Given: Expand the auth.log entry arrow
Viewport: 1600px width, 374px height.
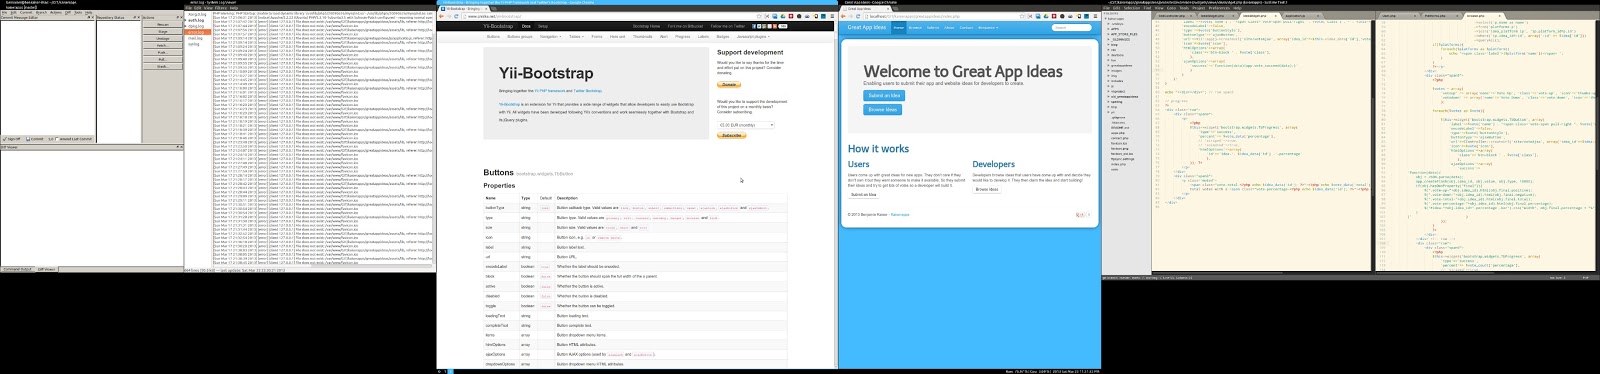Looking at the screenshot, I should [185, 20].
